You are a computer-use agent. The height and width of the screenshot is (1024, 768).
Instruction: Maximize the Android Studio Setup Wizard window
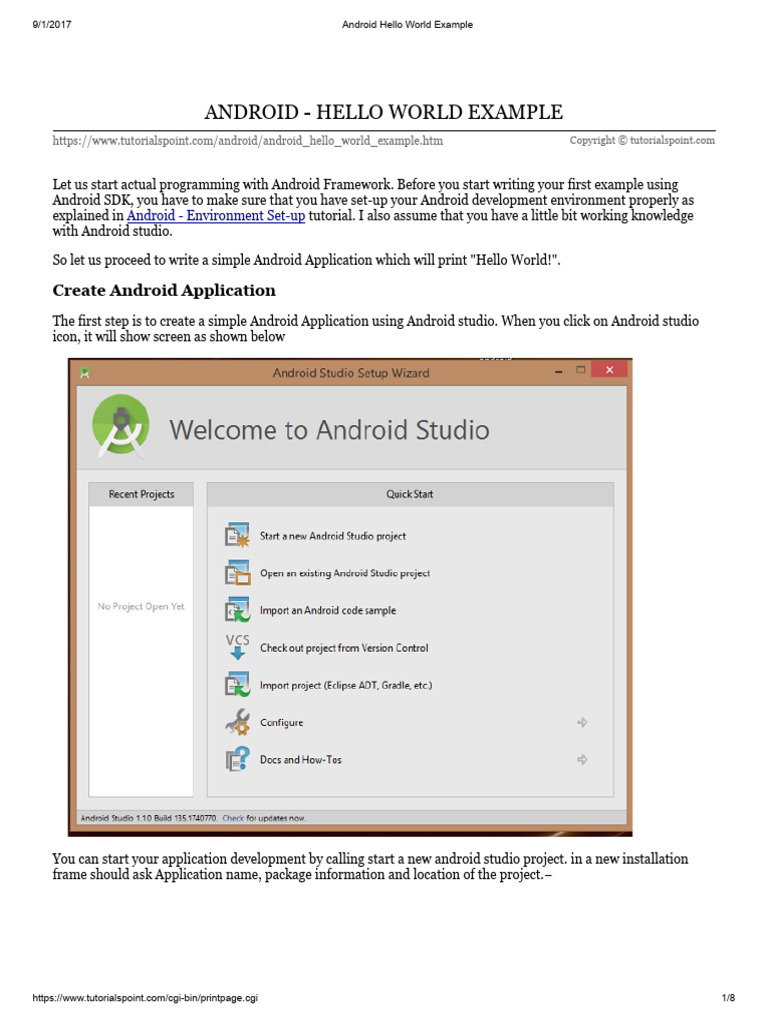[580, 370]
